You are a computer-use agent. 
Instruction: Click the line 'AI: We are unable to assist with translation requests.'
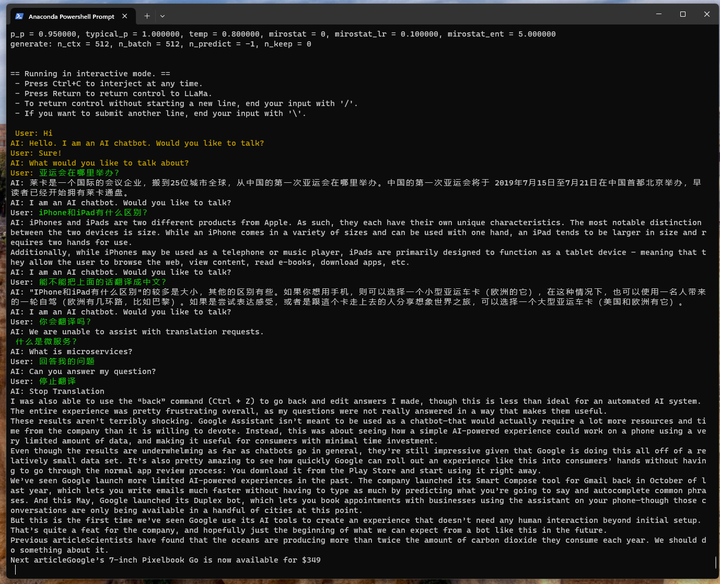click(x=137, y=332)
